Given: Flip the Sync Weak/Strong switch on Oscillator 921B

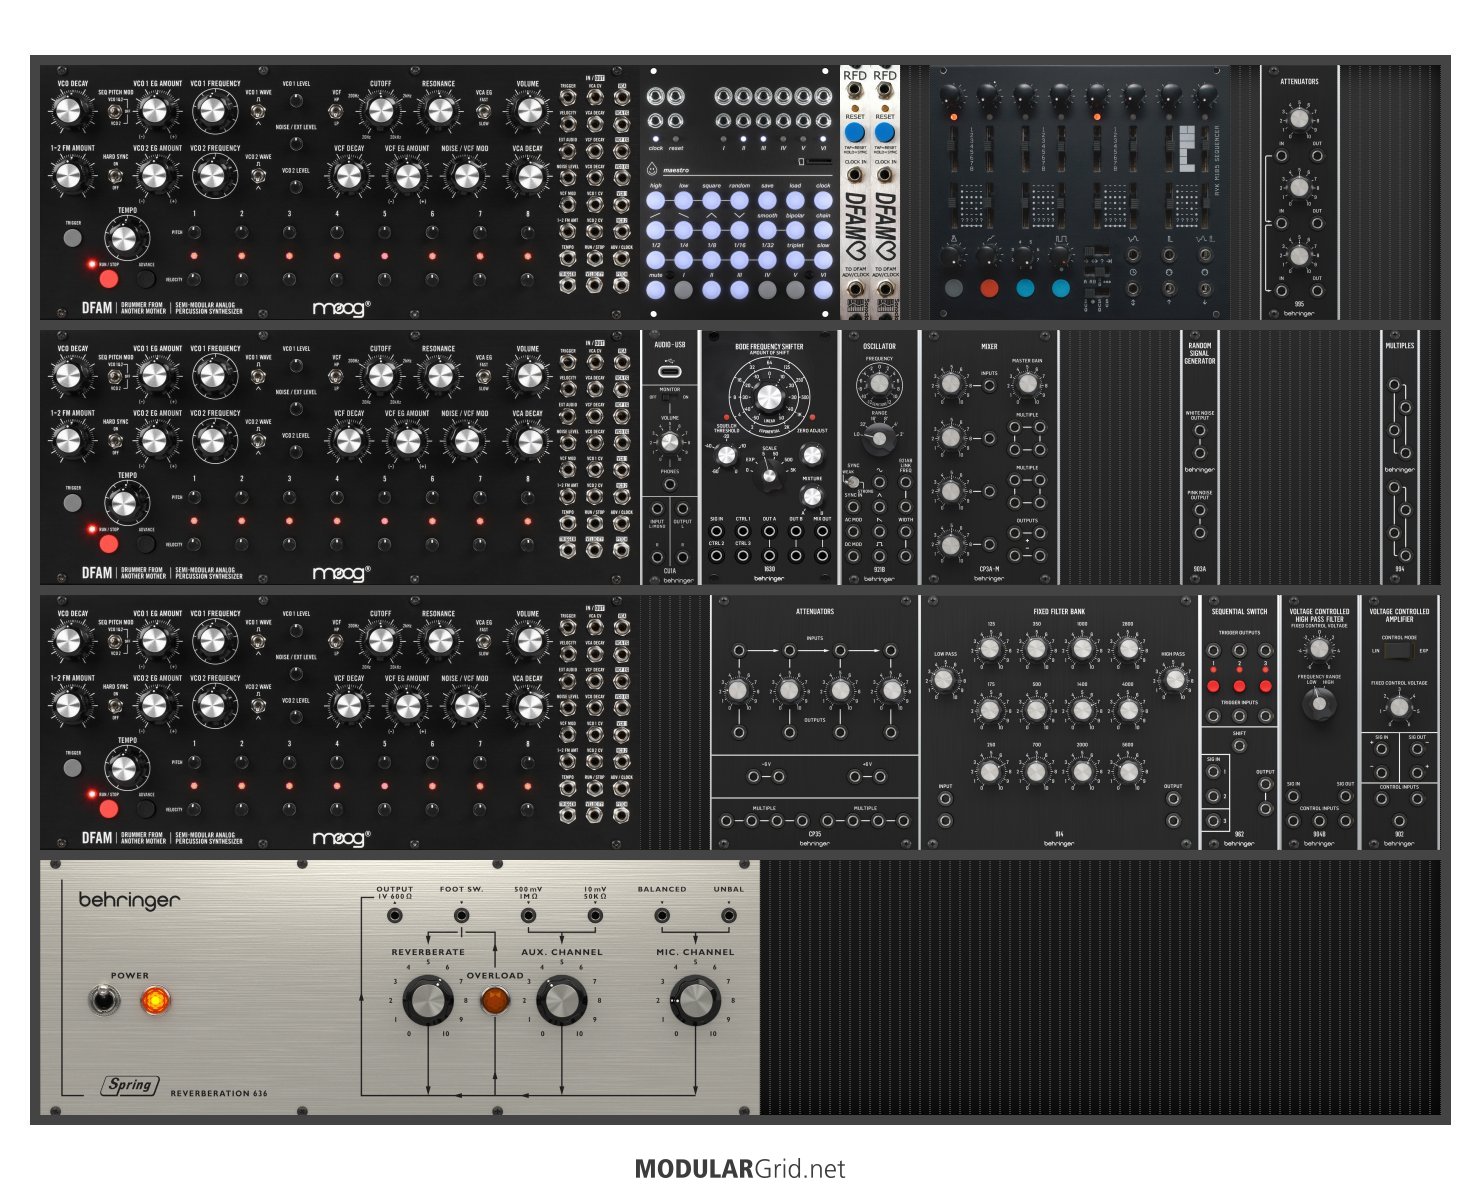Looking at the screenshot, I should click(851, 482).
